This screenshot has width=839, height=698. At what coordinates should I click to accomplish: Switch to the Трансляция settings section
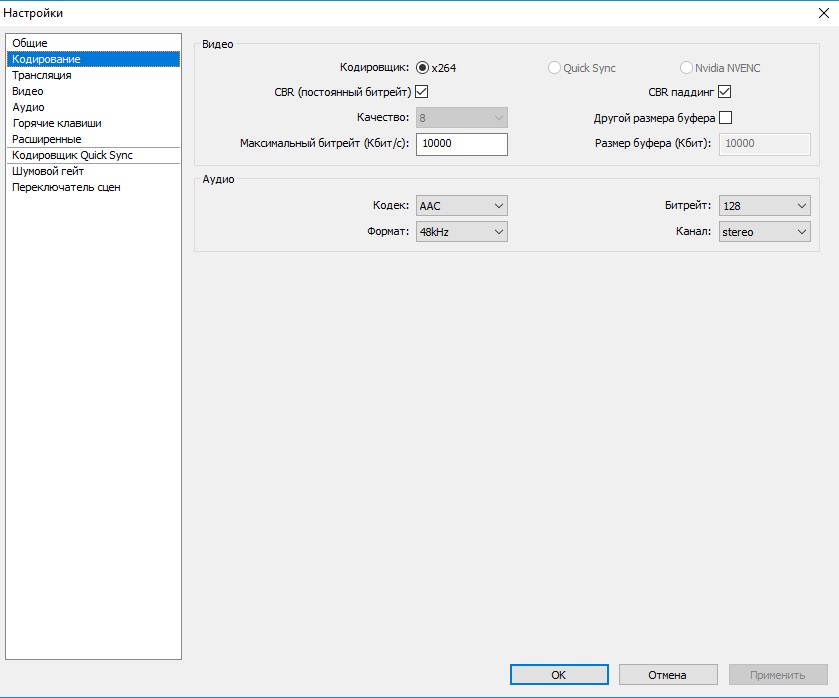(x=42, y=75)
